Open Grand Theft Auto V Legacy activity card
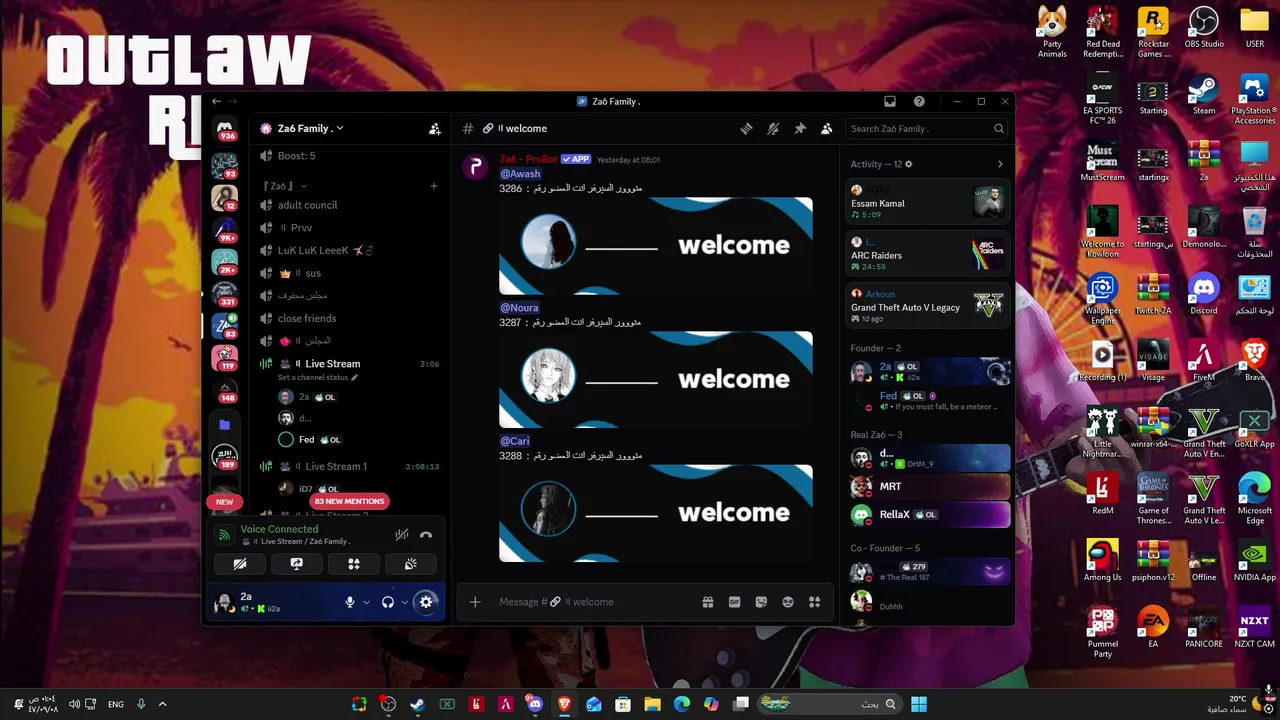 point(927,307)
